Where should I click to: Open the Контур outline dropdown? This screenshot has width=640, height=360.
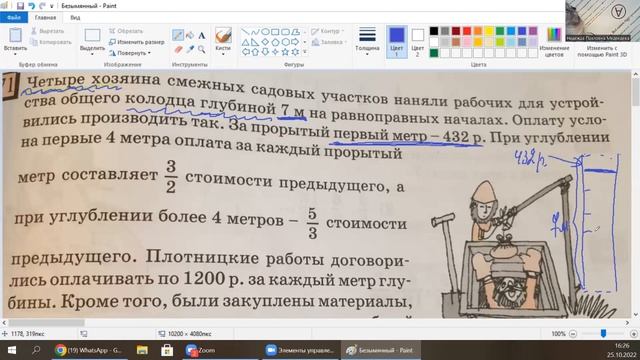coord(327,31)
